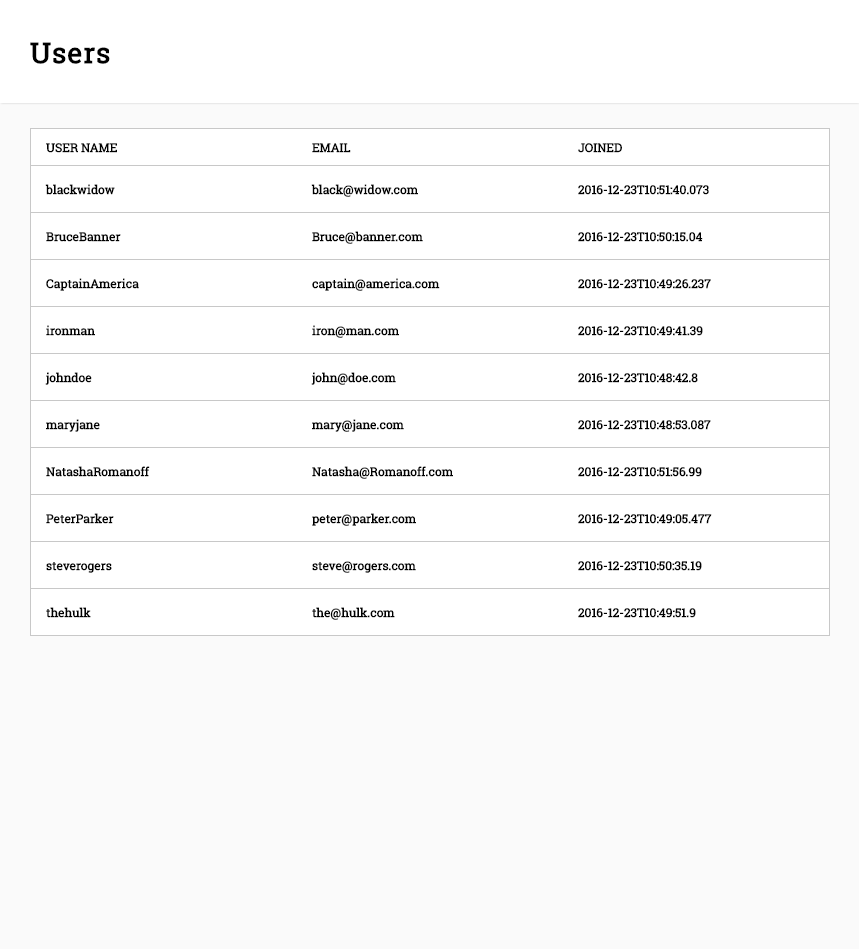Select the joined date ending in 10:51:56.99
This screenshot has height=949, width=859.
(640, 472)
